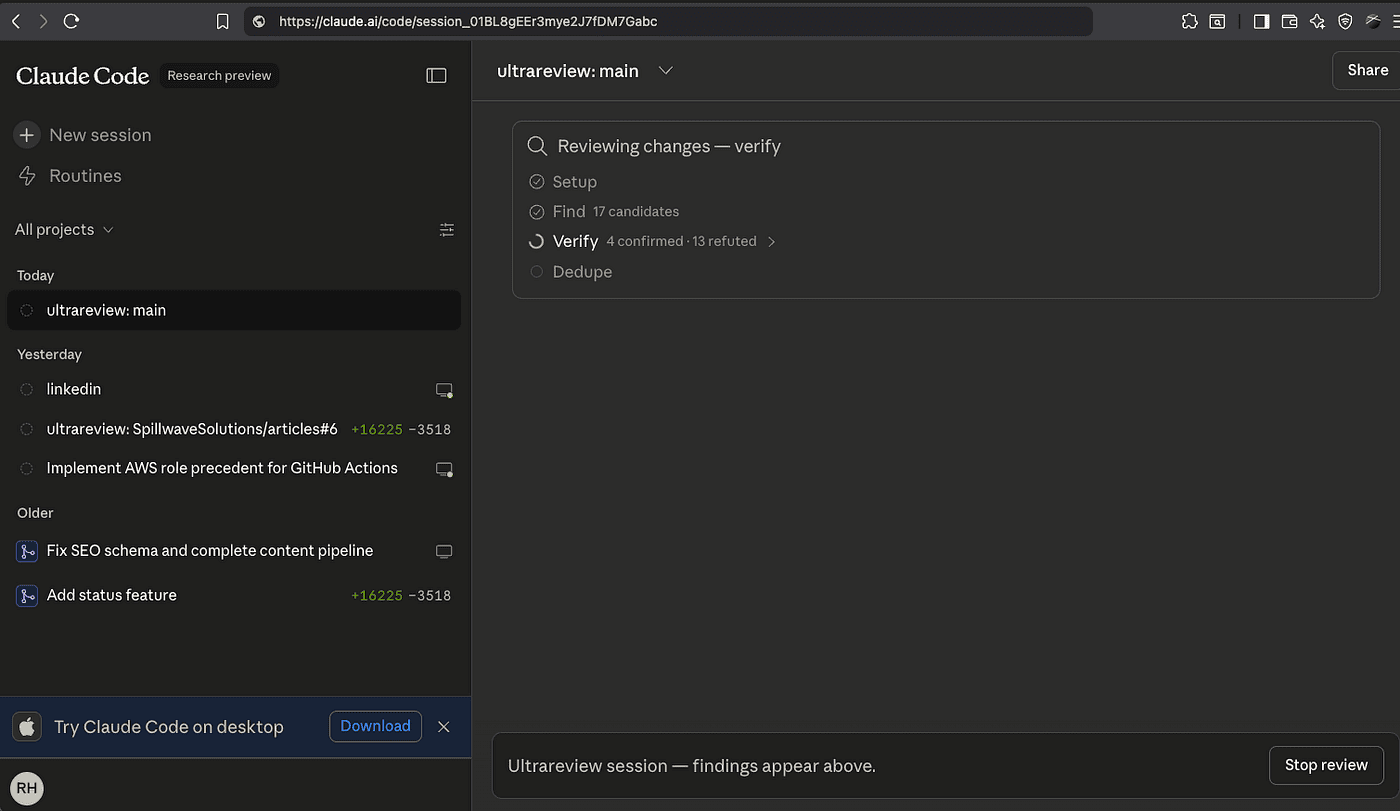Expand the All projects dropdown
This screenshot has width=1400, height=811.
64,230
